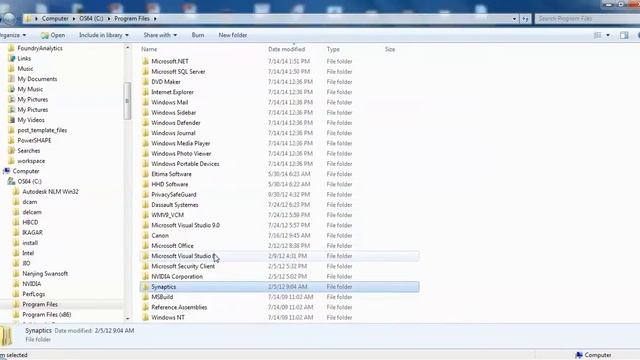Click Program Files in the address breadcrumb
Viewport: 640px width, 360px height.
[132, 19]
